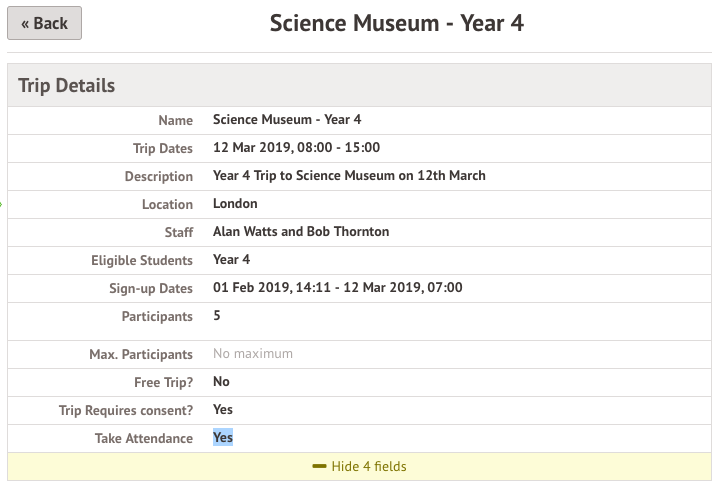Screen dimensions: 713x486
Task: Click the Back button
Action: [44, 23]
